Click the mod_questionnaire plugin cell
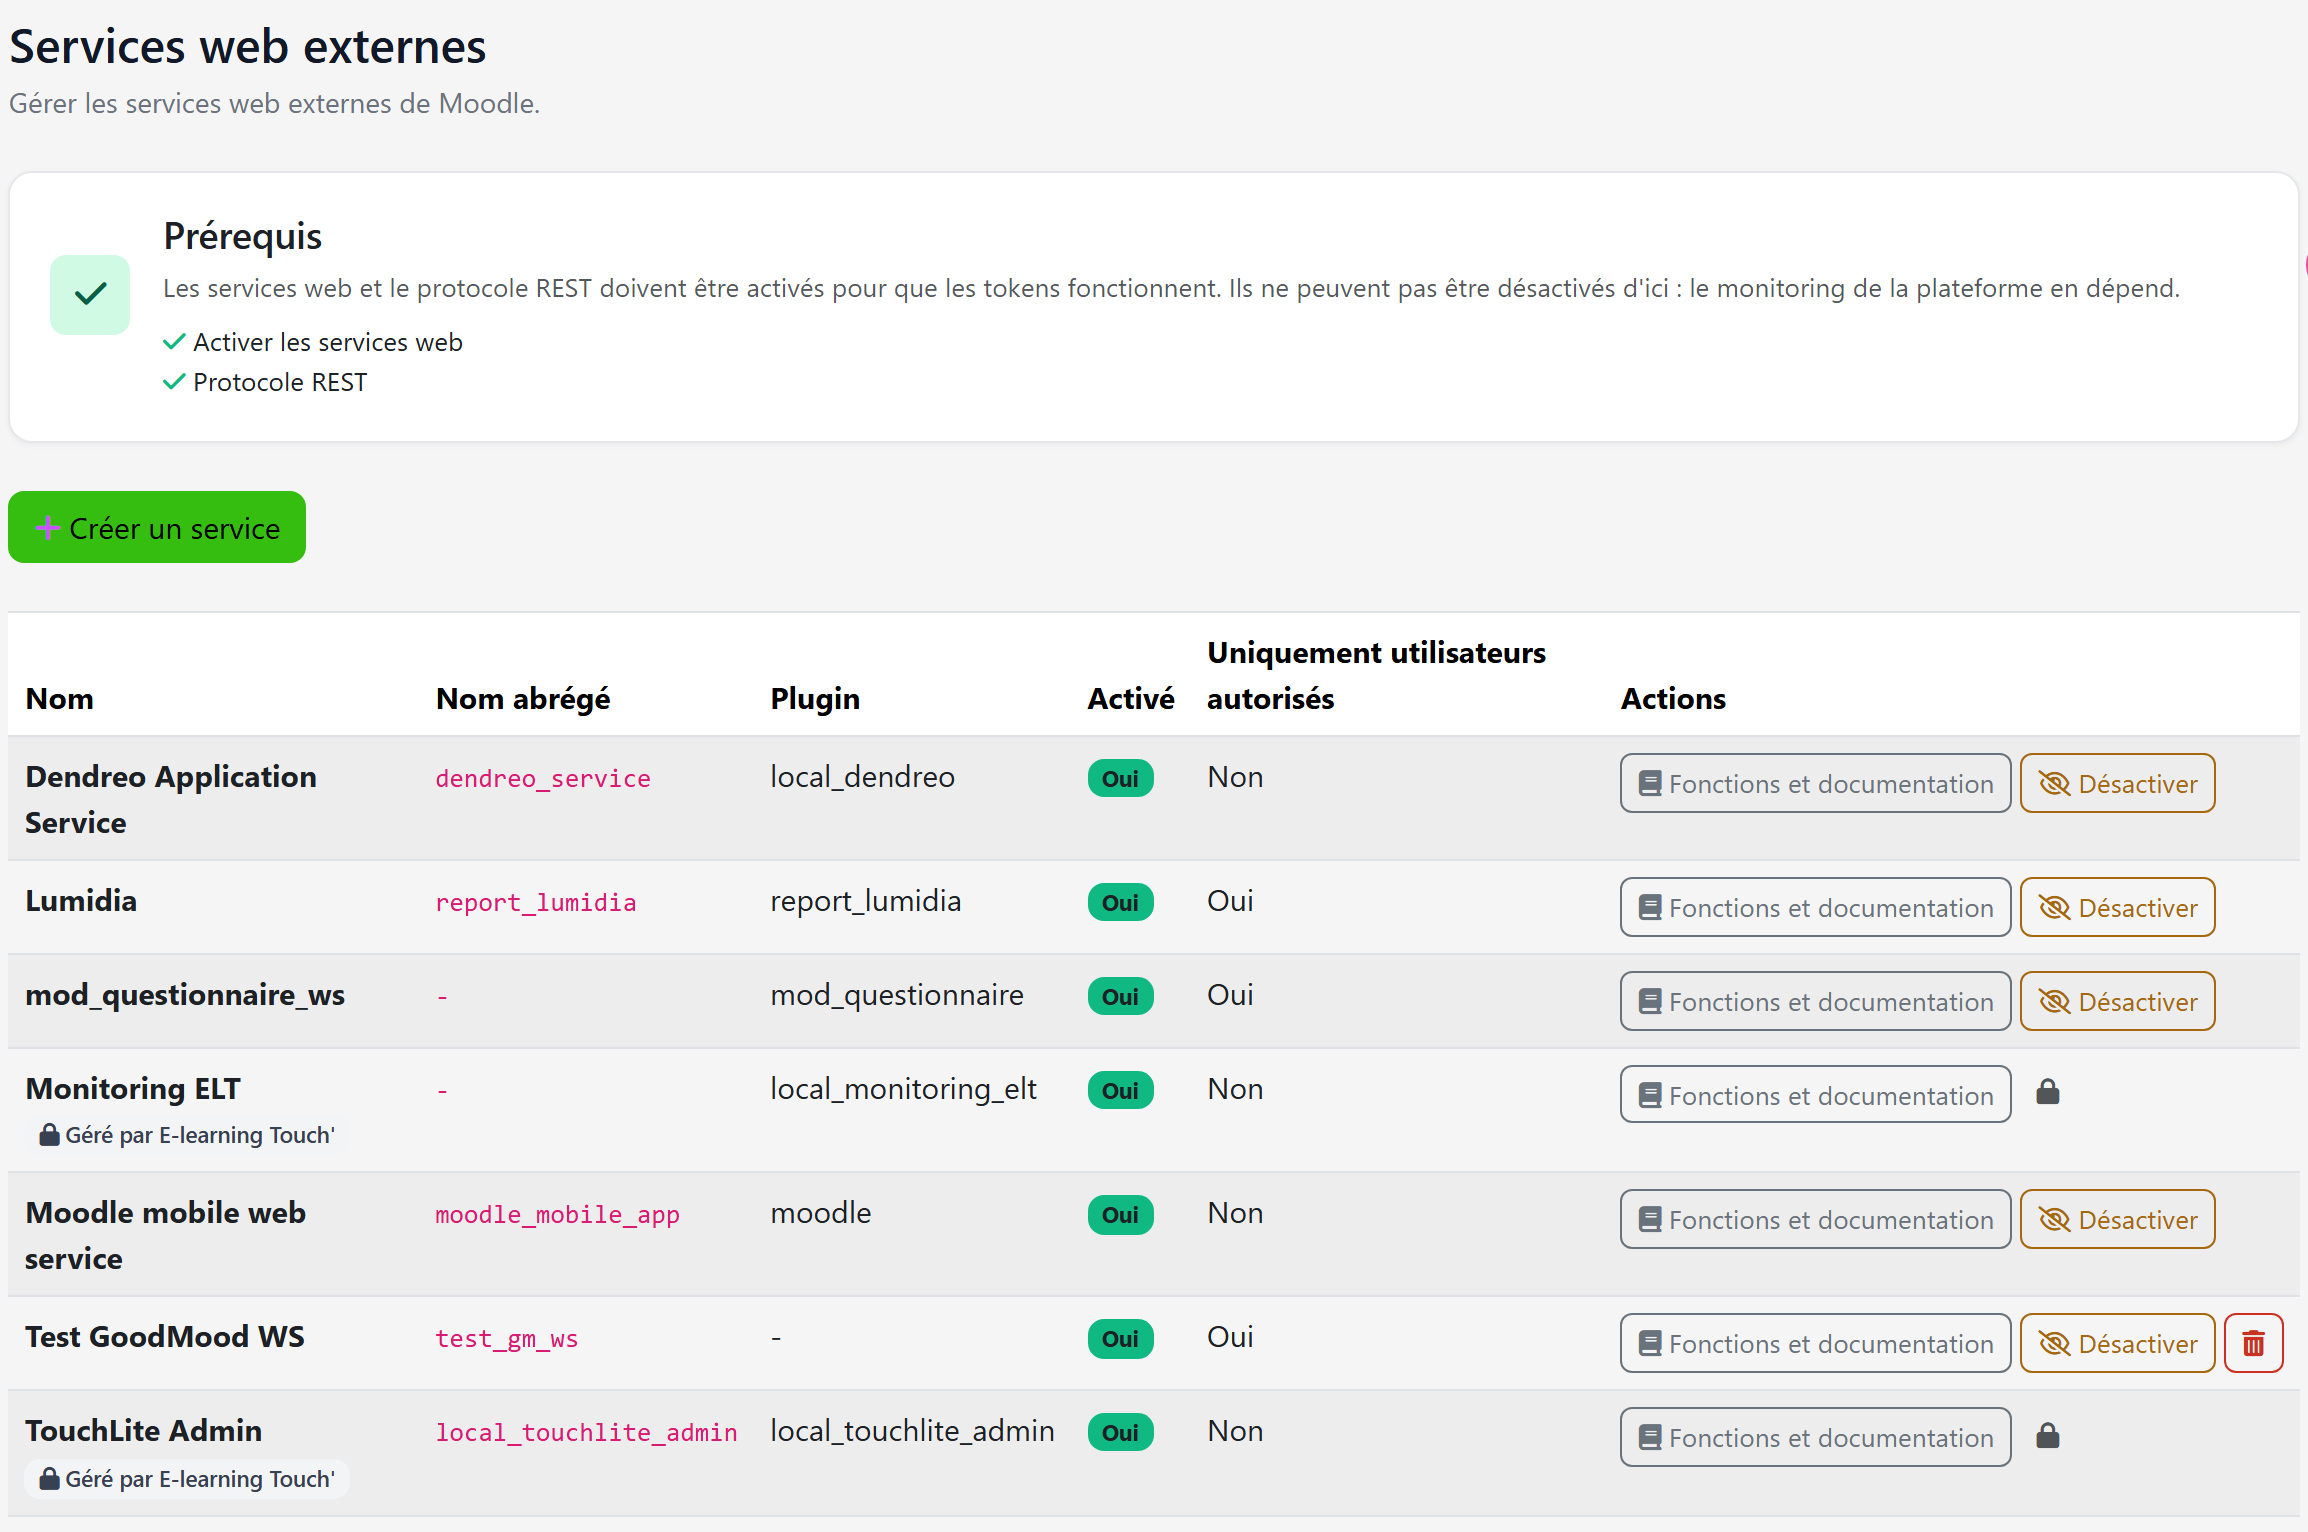Viewport: 2308px width, 1532px height. point(897,995)
